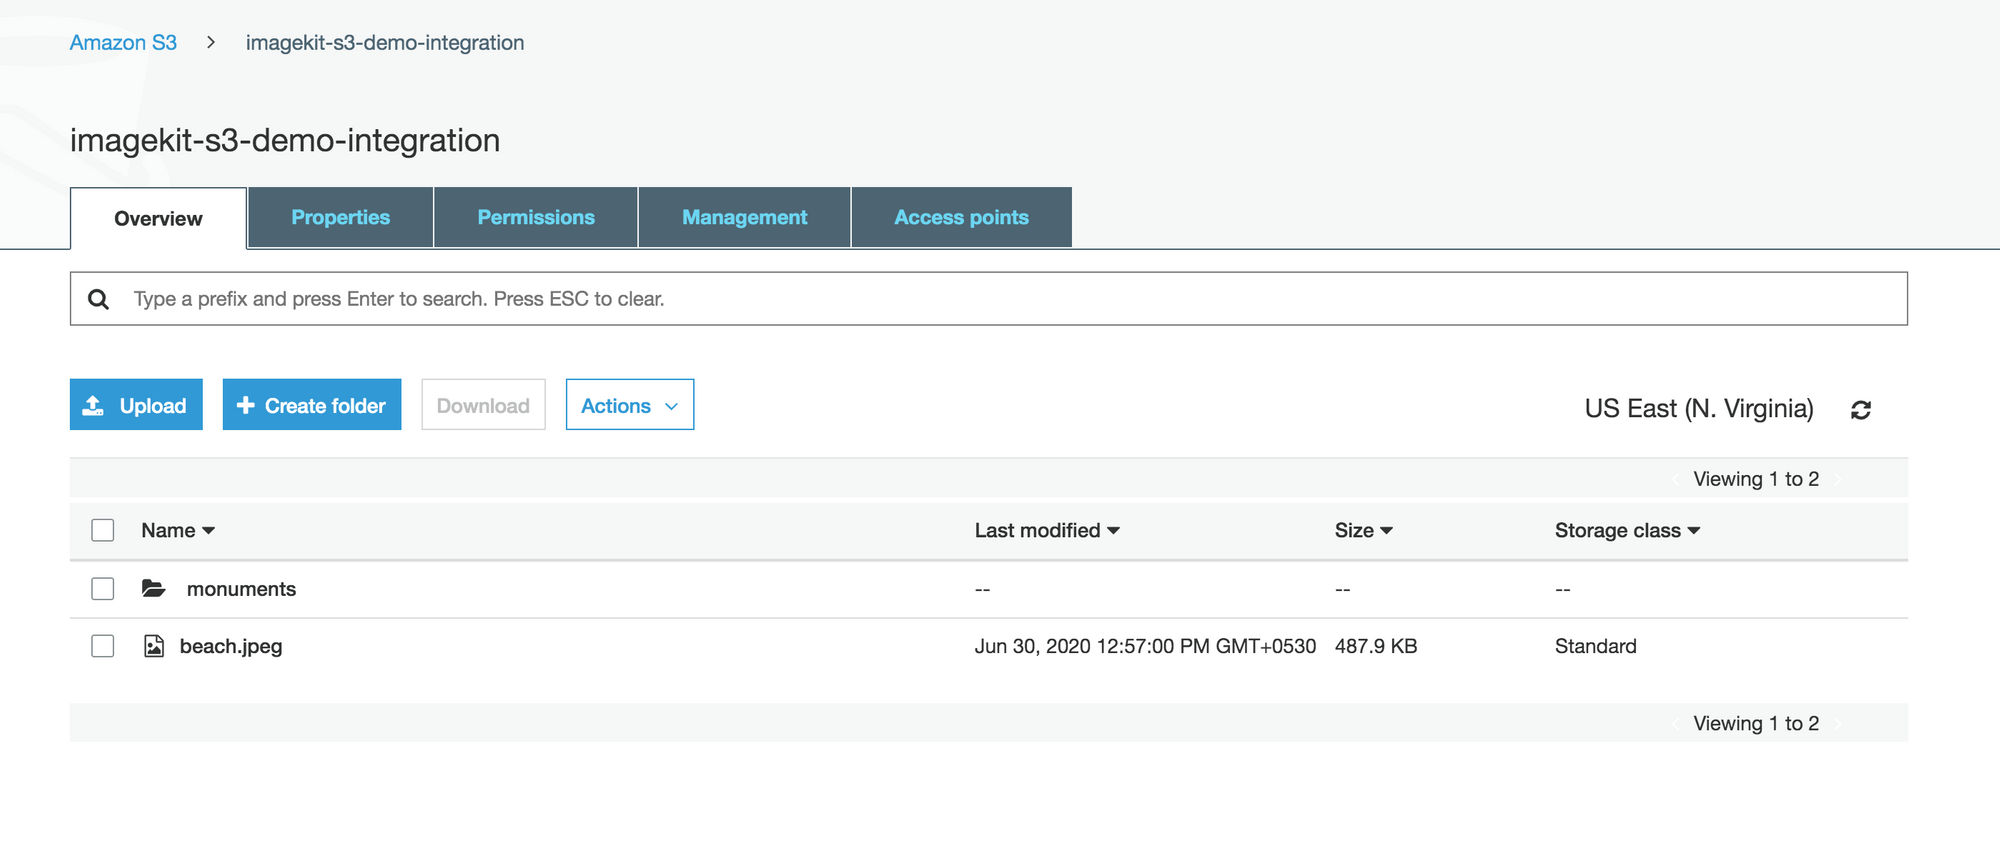2000x846 pixels.
Task: Check the beach.jpeg file checkbox
Action: coord(103,646)
